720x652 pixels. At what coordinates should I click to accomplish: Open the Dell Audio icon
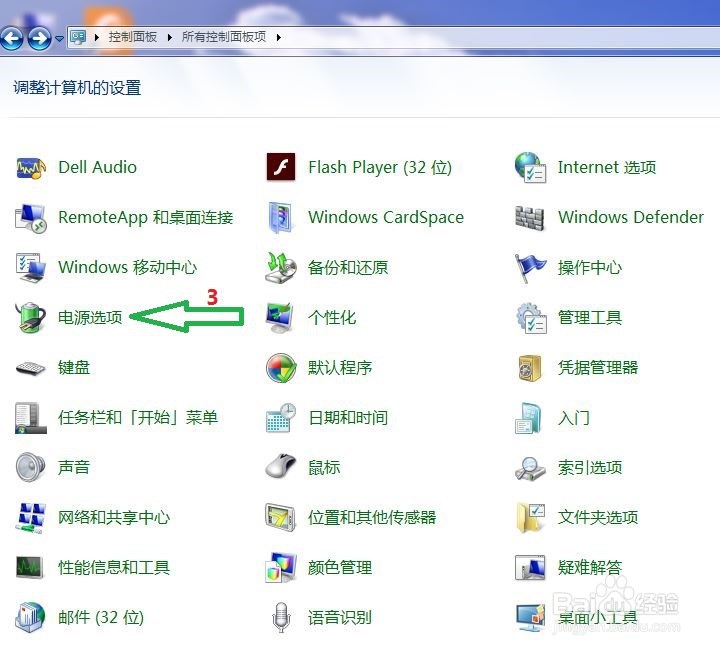[x=30, y=168]
